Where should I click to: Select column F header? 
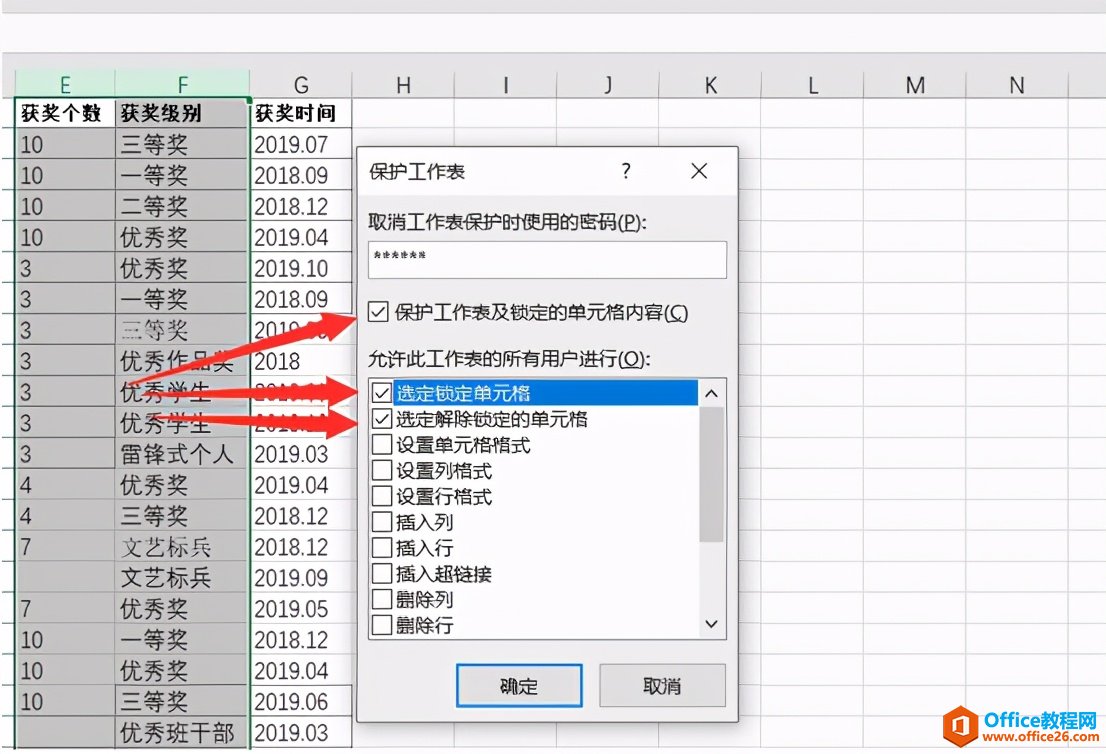pyautogui.click(x=182, y=84)
